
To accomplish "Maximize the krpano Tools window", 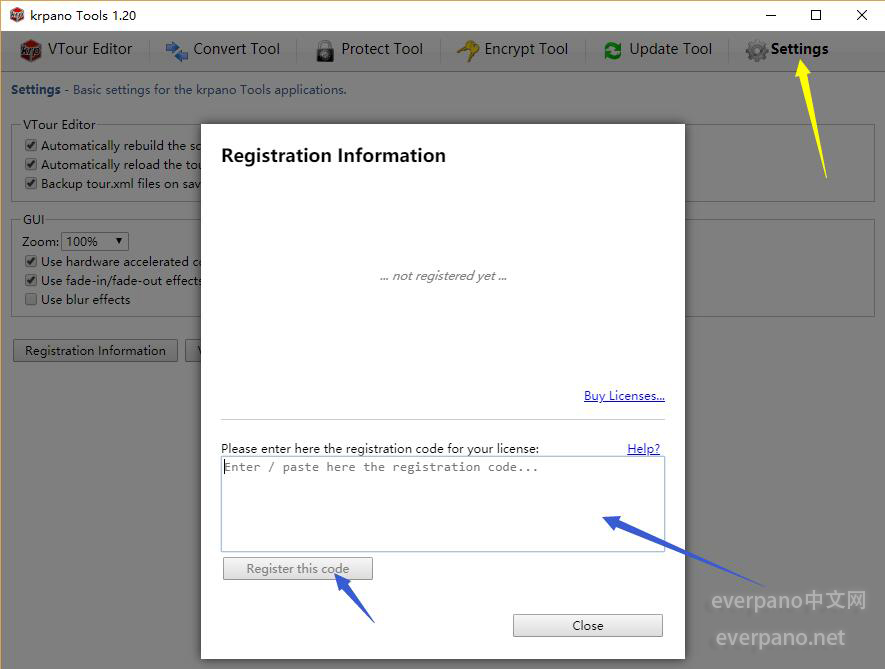I will click(816, 15).
